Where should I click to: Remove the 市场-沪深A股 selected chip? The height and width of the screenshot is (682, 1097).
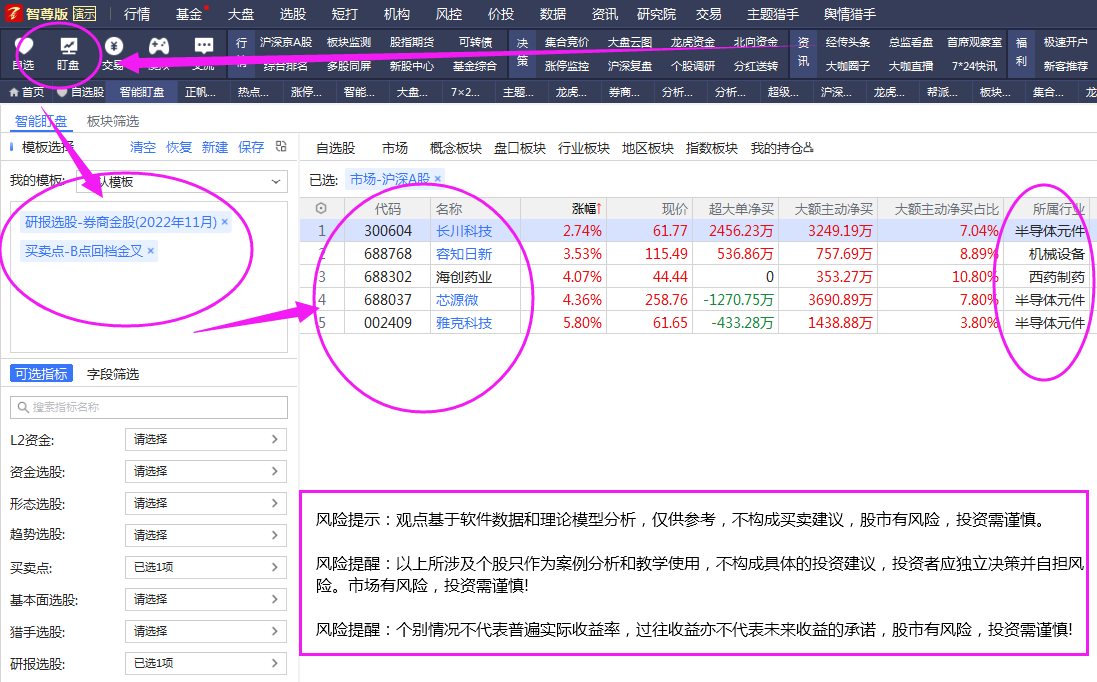(437, 179)
